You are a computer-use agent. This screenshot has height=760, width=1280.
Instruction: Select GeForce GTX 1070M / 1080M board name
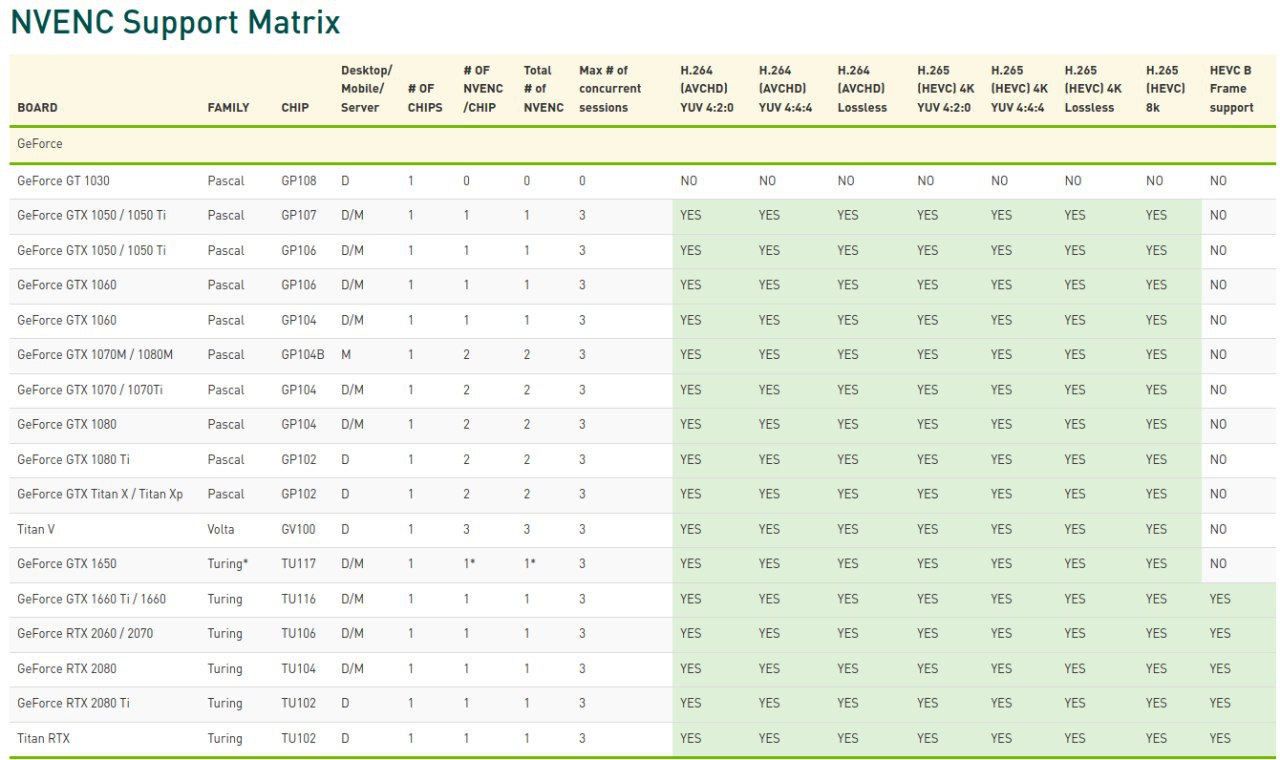95,355
